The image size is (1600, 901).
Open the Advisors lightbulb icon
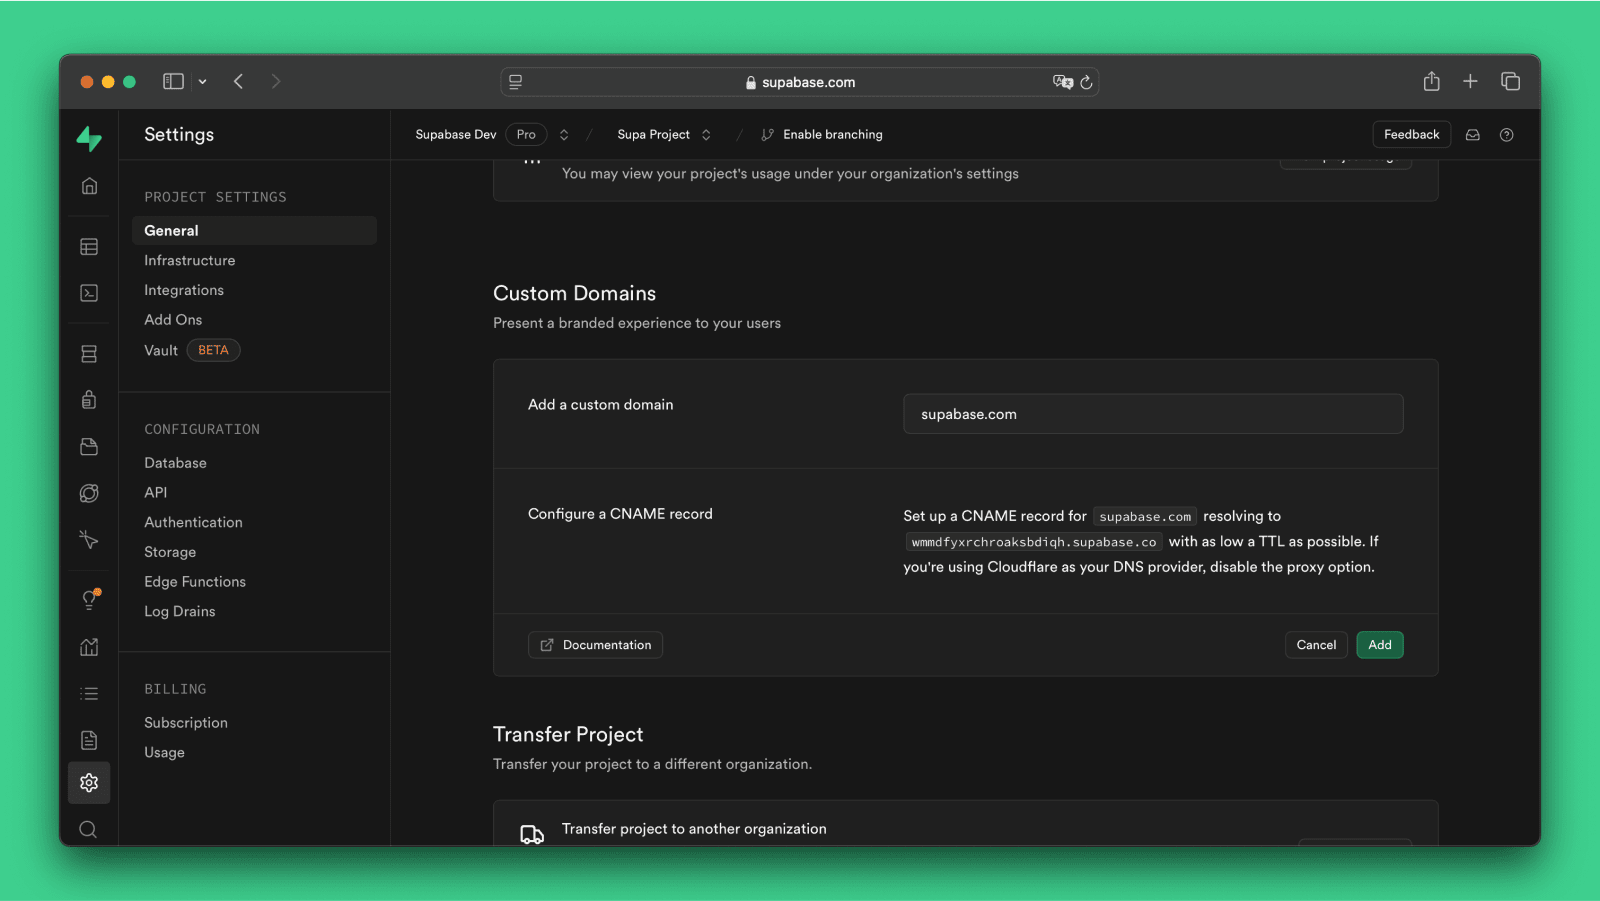tap(89, 600)
